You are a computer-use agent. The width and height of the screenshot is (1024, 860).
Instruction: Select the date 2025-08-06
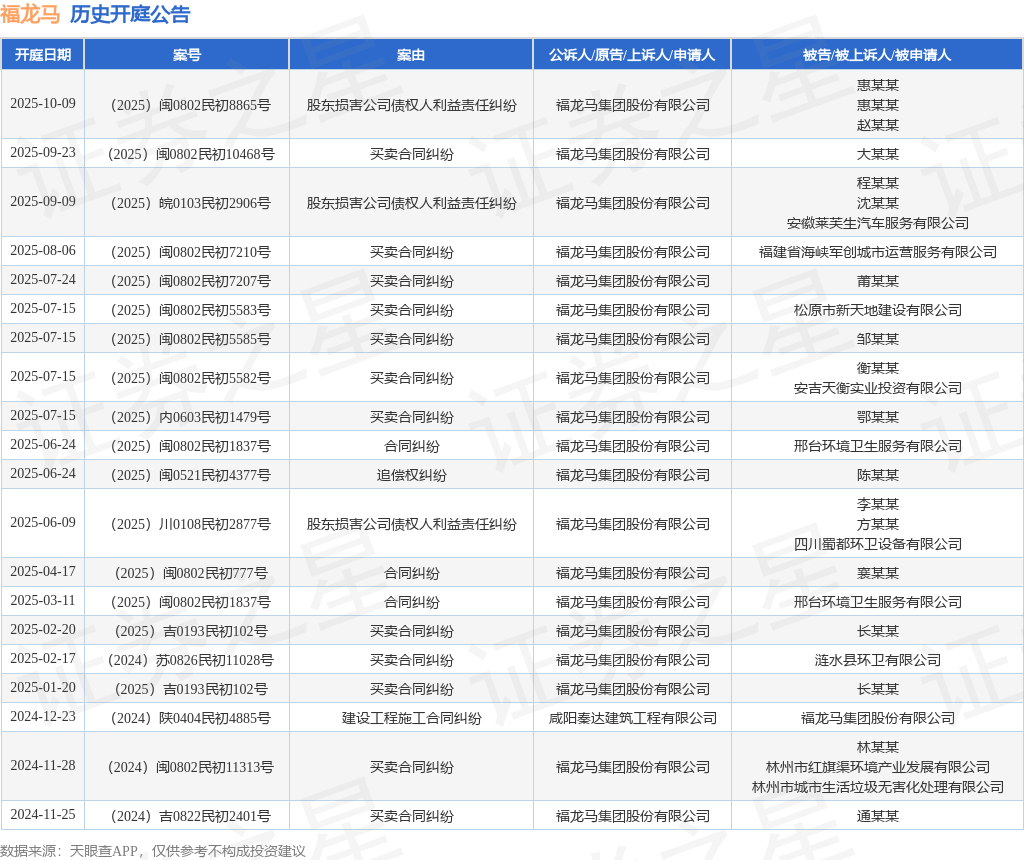click(42, 251)
